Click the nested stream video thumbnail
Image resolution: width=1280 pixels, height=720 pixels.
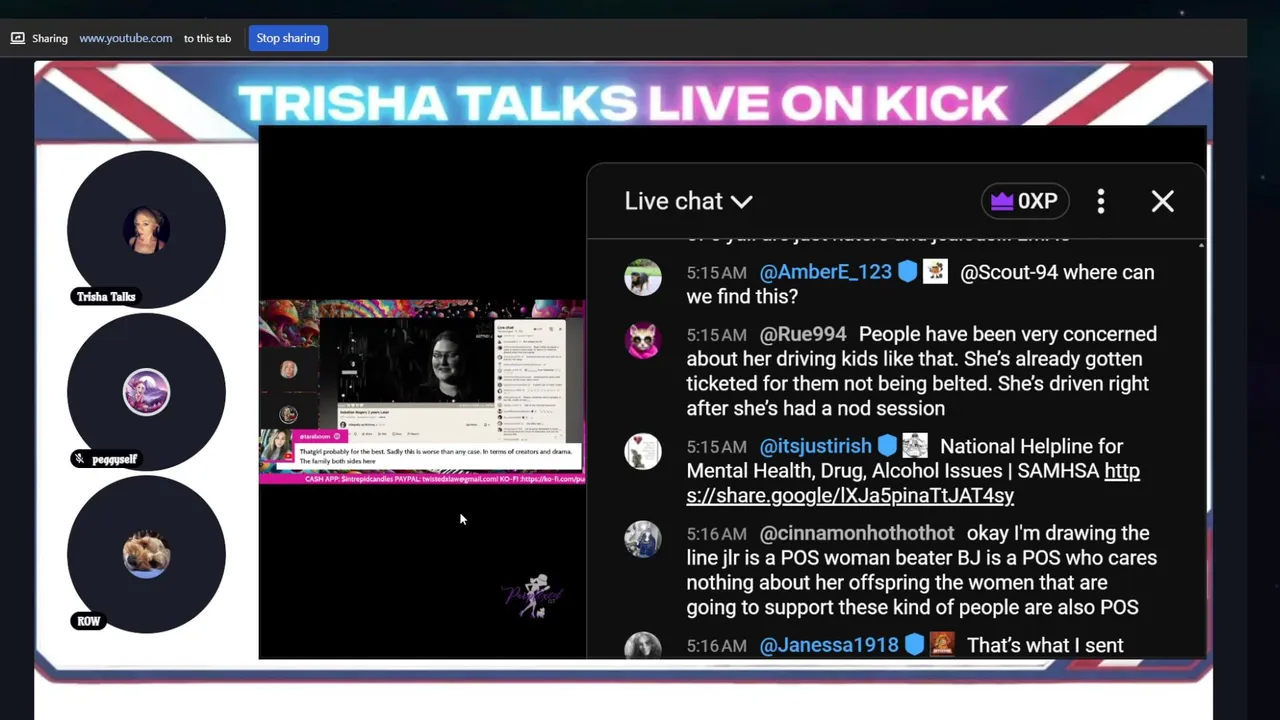[422, 391]
